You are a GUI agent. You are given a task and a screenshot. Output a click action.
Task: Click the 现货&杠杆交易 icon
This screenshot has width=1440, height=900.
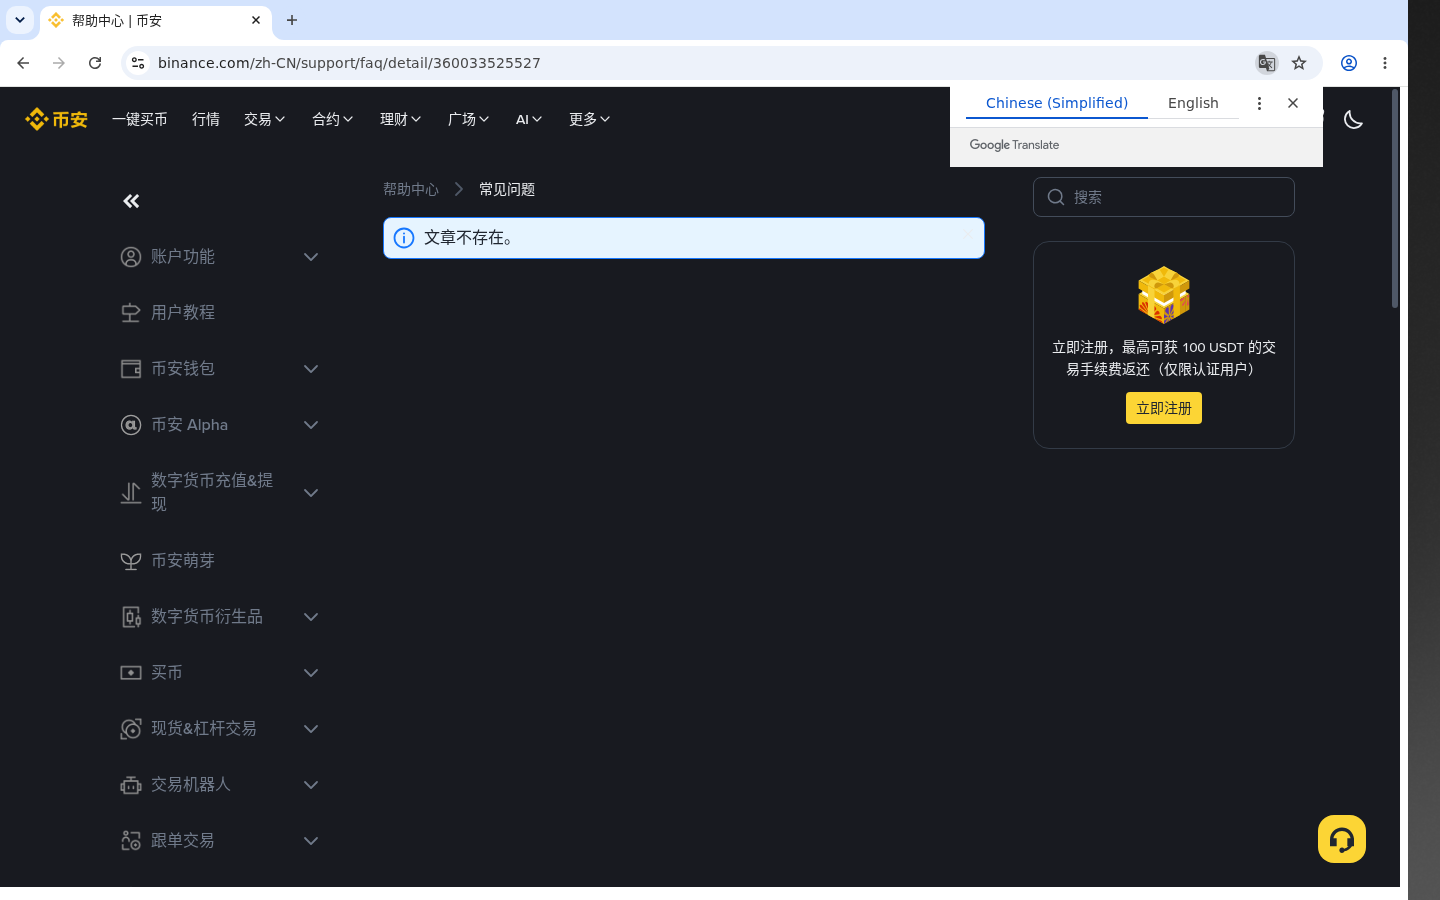click(131, 729)
